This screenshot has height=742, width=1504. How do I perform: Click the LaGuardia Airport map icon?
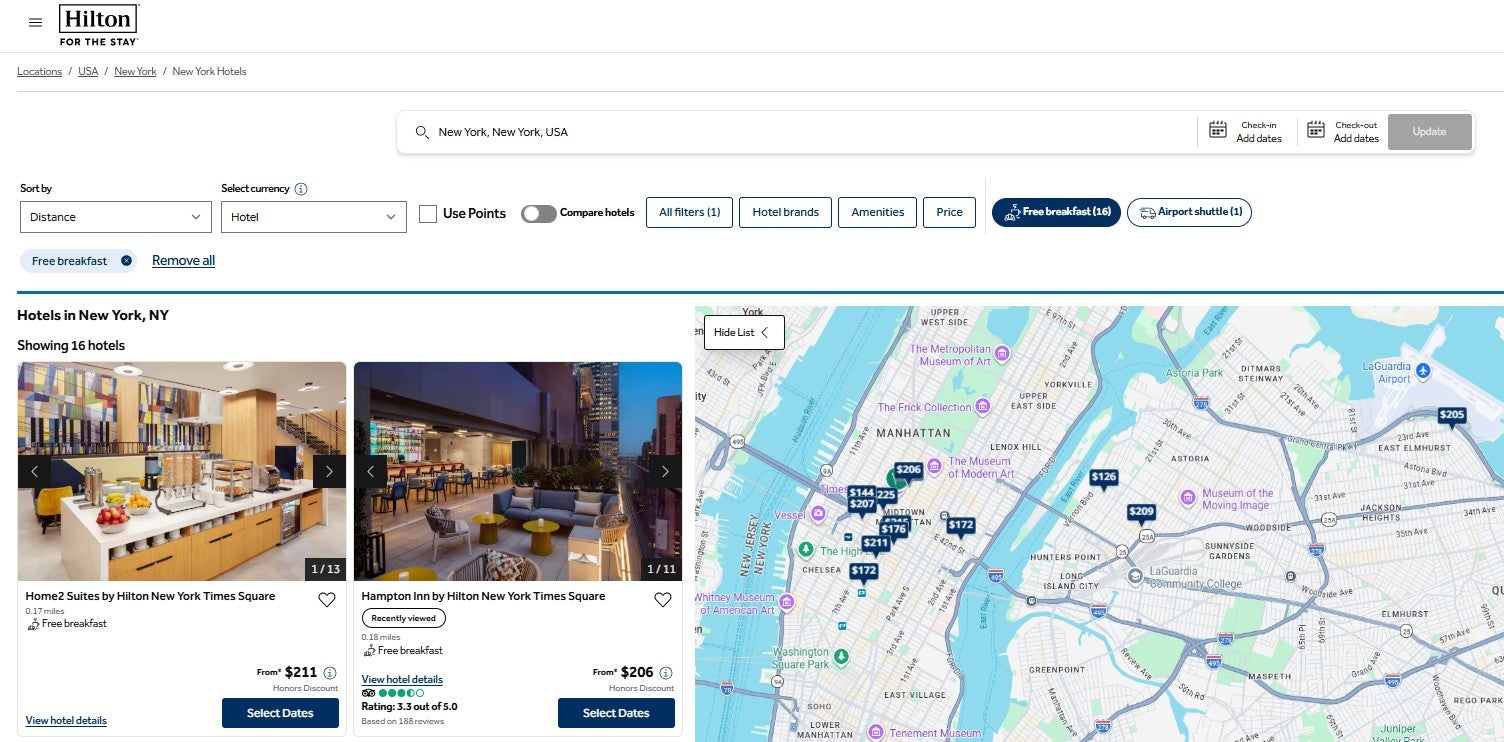click(1424, 371)
